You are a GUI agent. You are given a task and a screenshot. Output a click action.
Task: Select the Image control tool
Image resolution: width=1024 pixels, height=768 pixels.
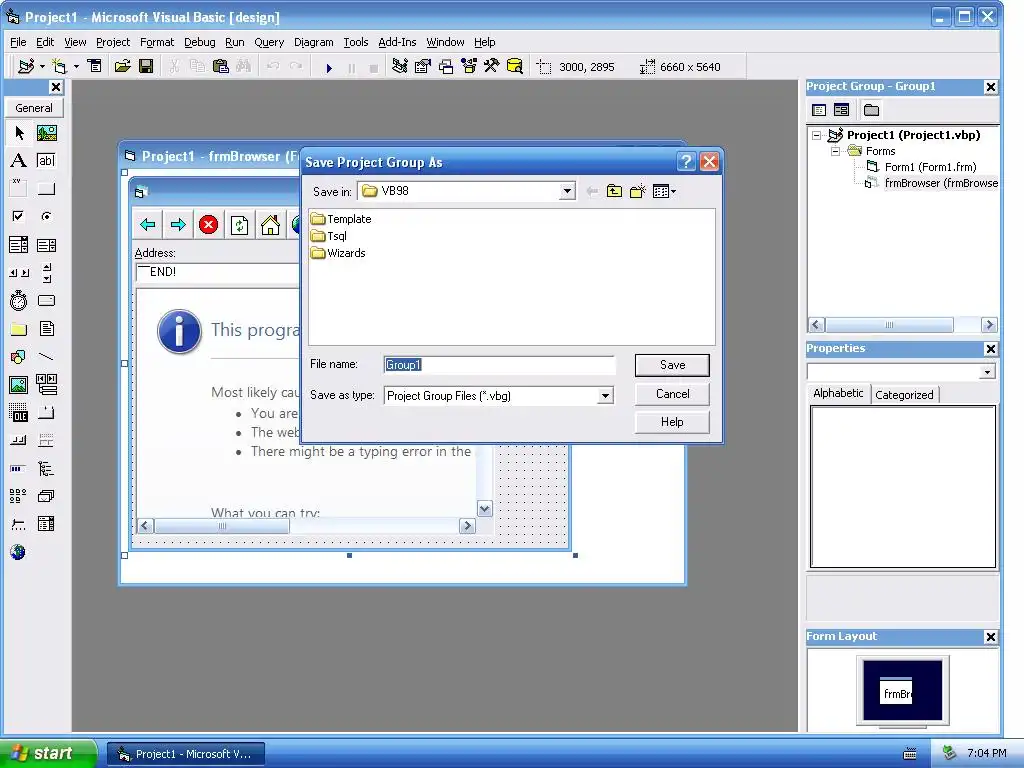19,385
